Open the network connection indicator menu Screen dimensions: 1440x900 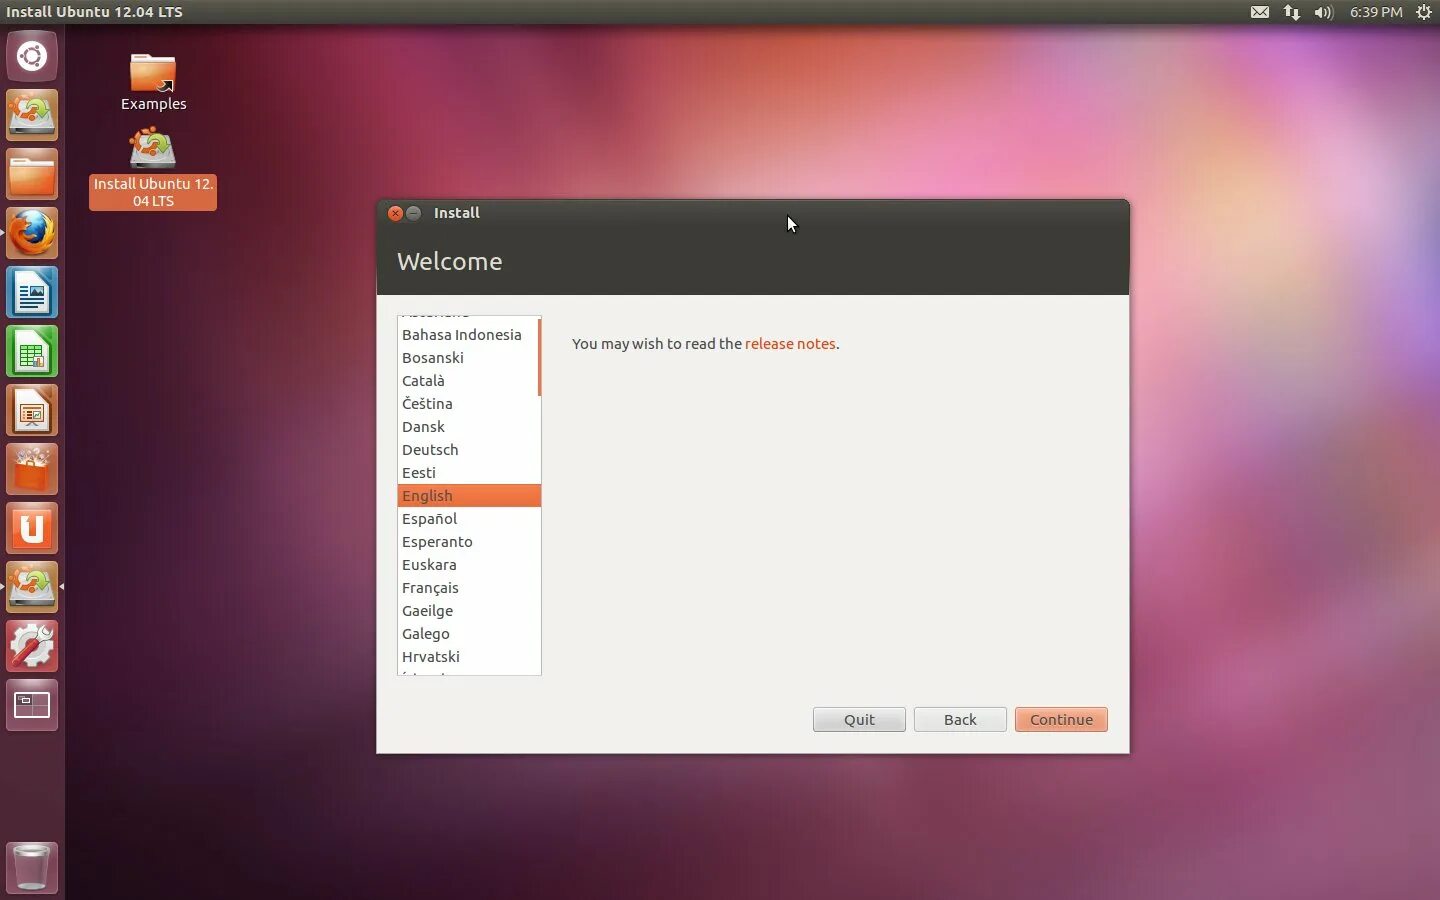click(1292, 12)
